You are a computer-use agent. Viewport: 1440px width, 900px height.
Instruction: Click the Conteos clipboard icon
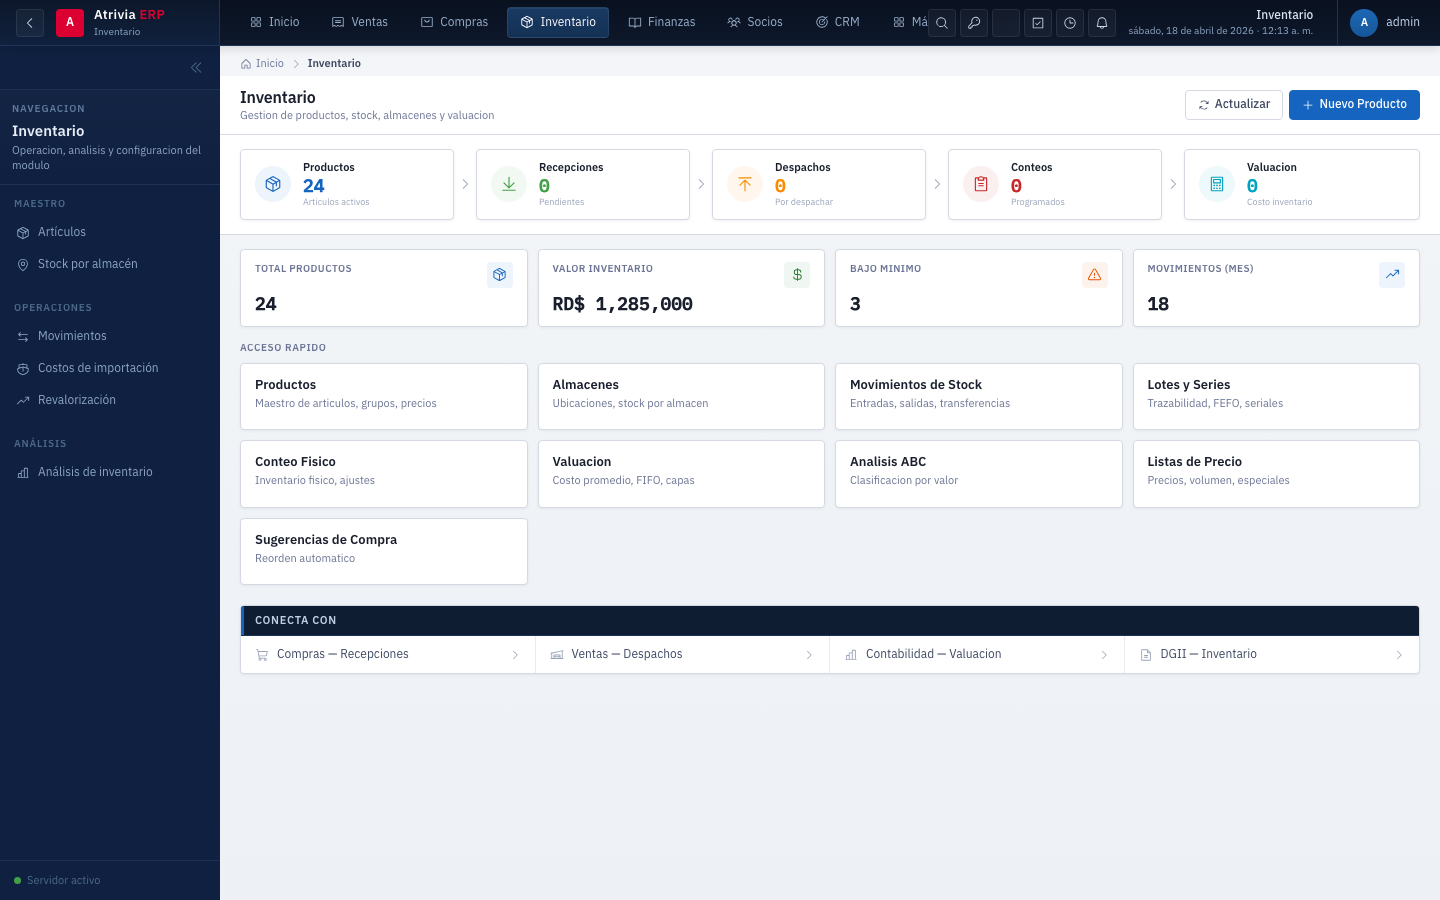(x=981, y=184)
